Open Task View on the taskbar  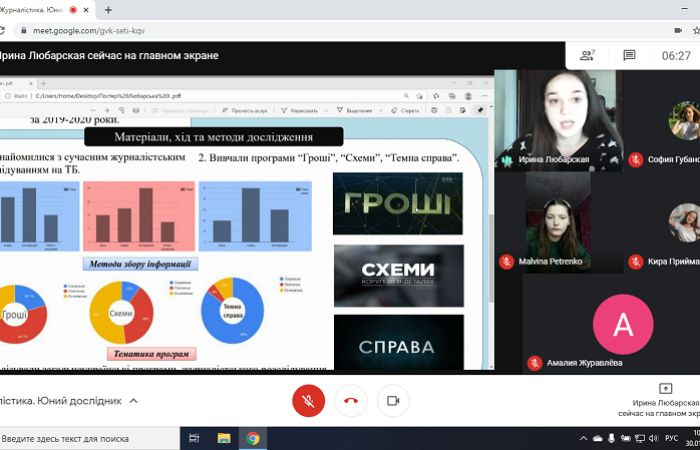[195, 438]
